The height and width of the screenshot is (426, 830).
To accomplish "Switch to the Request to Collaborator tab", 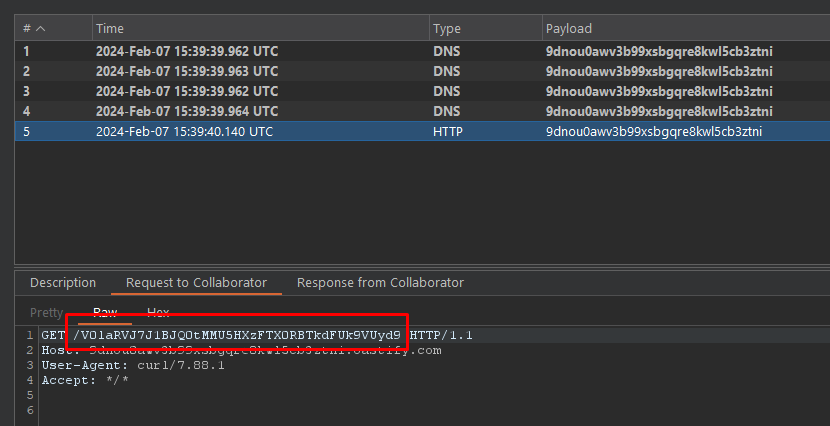I will pyautogui.click(x=196, y=283).
